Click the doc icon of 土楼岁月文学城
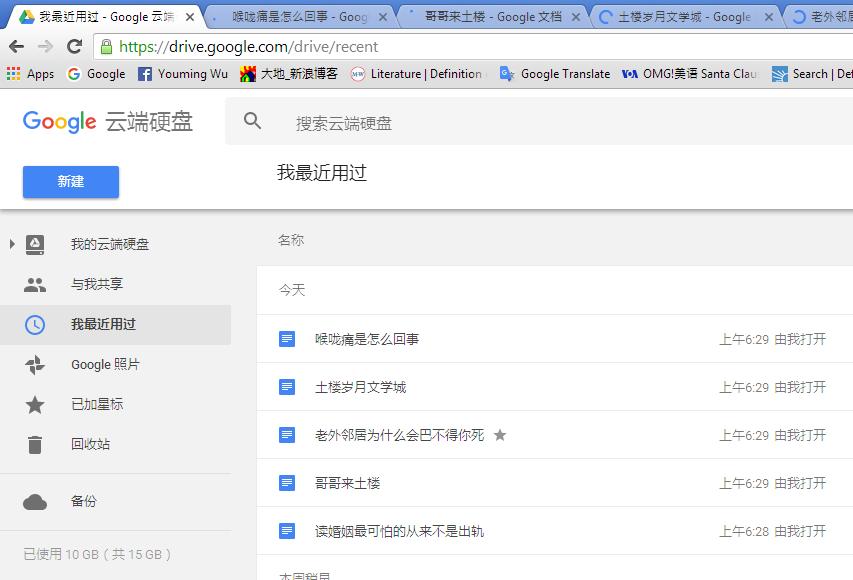The height and width of the screenshot is (580, 853). (287, 387)
